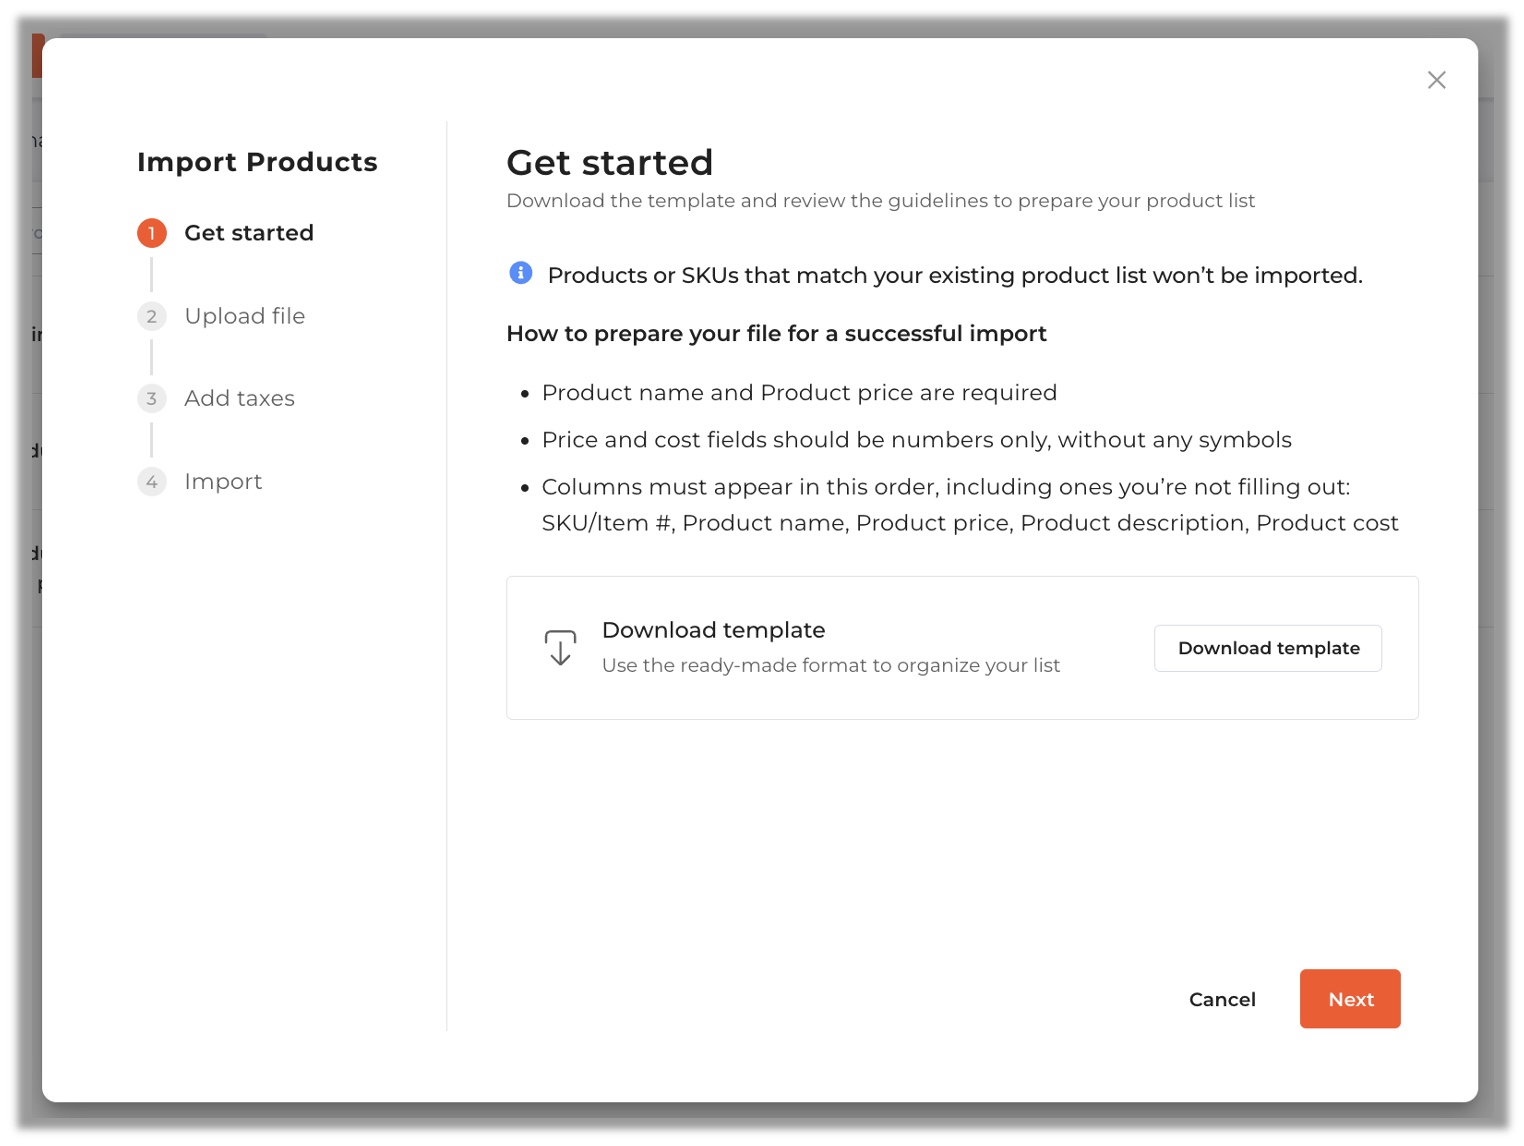Click the step 2 number circle
This screenshot has width=1524, height=1146.
tap(152, 316)
